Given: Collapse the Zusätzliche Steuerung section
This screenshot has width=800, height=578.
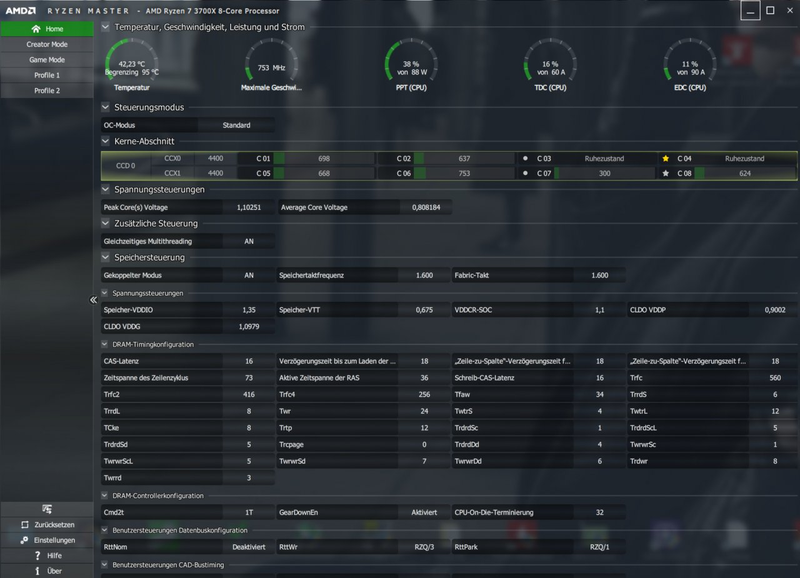Looking at the screenshot, I should click(106, 223).
